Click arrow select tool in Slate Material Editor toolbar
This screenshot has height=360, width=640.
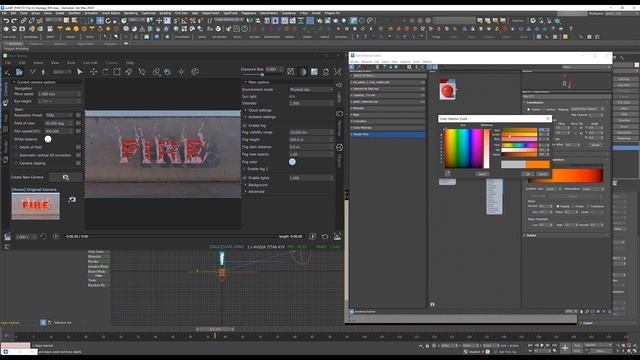[352, 67]
